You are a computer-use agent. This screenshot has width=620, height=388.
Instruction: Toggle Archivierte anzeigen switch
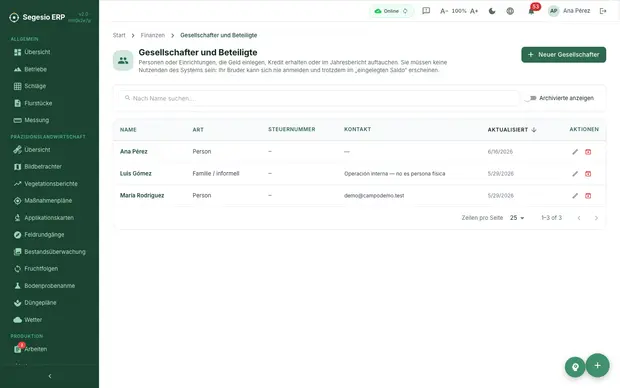[530, 98]
